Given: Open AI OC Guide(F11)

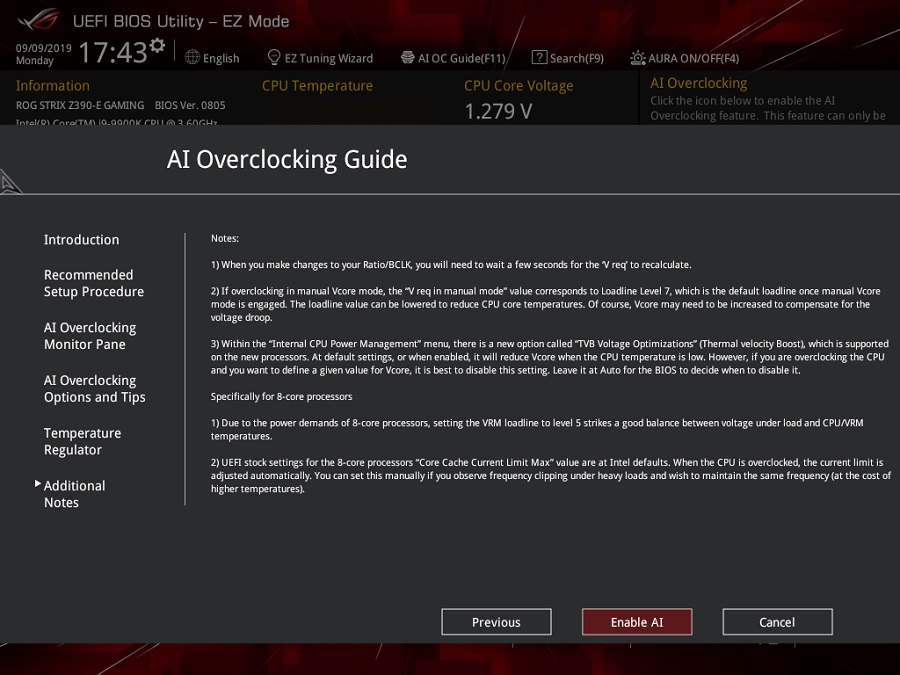Looking at the screenshot, I should pos(462,58).
